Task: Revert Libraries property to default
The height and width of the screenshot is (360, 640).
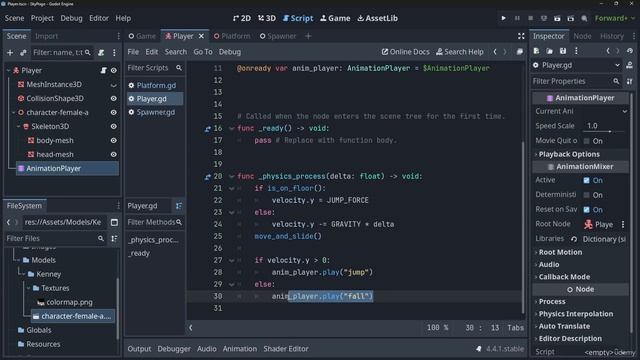Action: [x=574, y=239]
